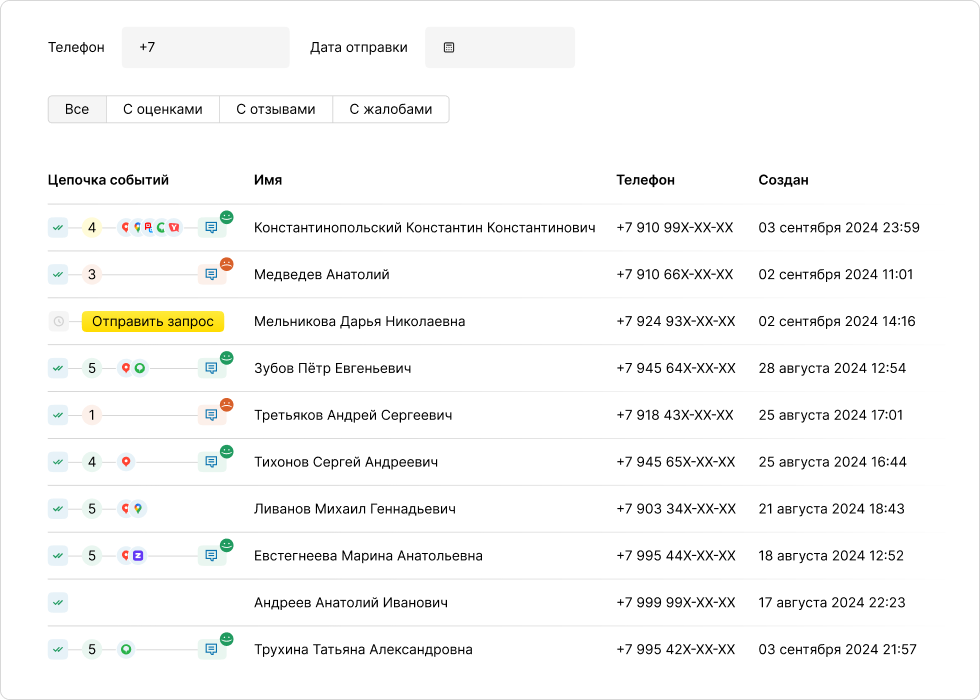Click delivered double-check icon in Тихонов Сергей row
Screen dimensions: 980x700
tap(58, 462)
